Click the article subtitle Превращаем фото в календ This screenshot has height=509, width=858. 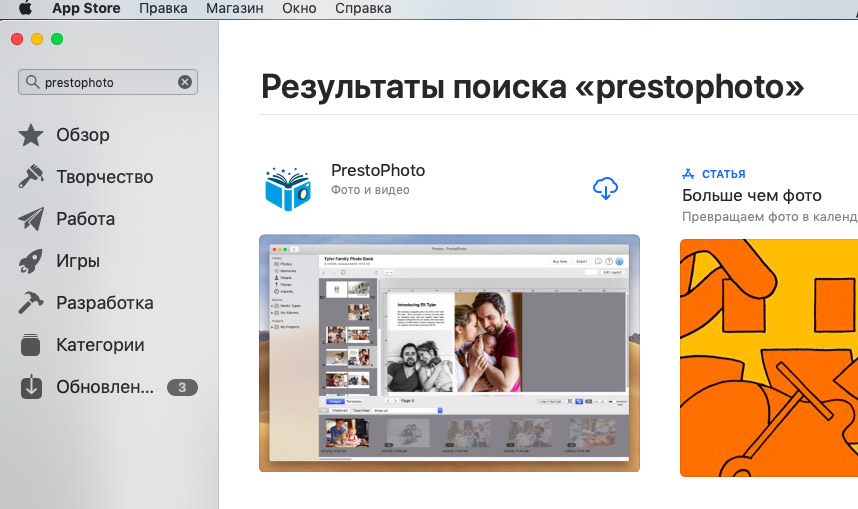pyautogui.click(x=769, y=217)
